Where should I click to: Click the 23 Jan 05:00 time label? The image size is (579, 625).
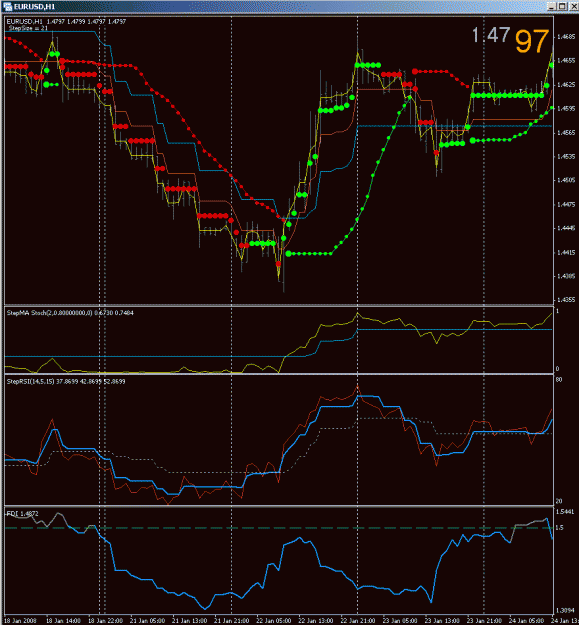click(400, 621)
